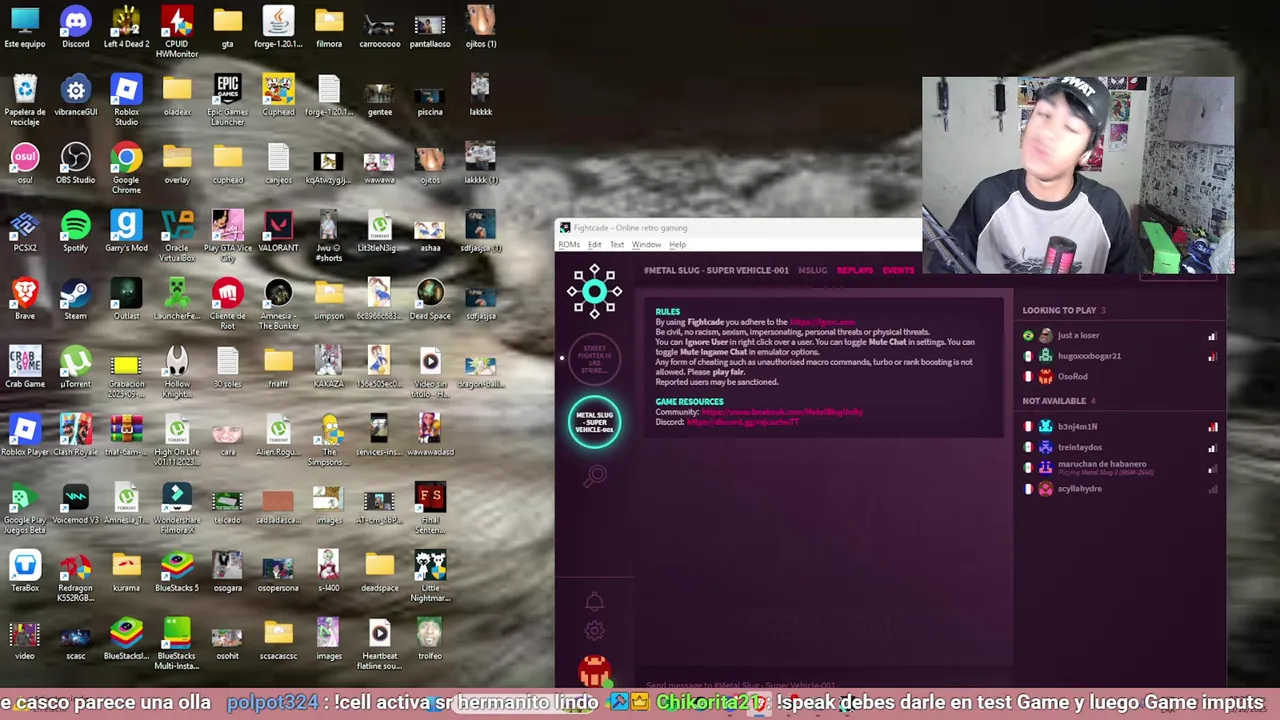Launch vibranceGUI from the desktop

tap(75, 97)
